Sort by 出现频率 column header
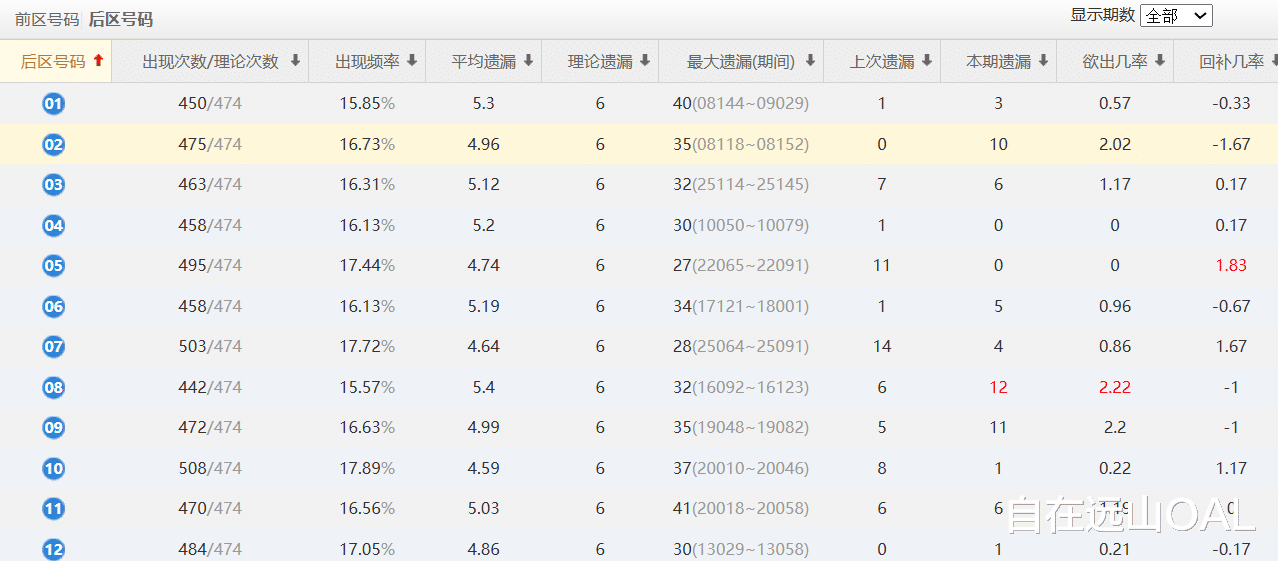 coord(367,61)
